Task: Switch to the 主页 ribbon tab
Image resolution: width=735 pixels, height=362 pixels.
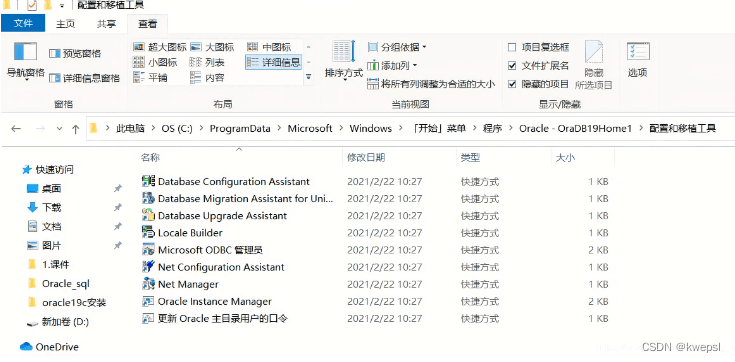Action: 65,24
